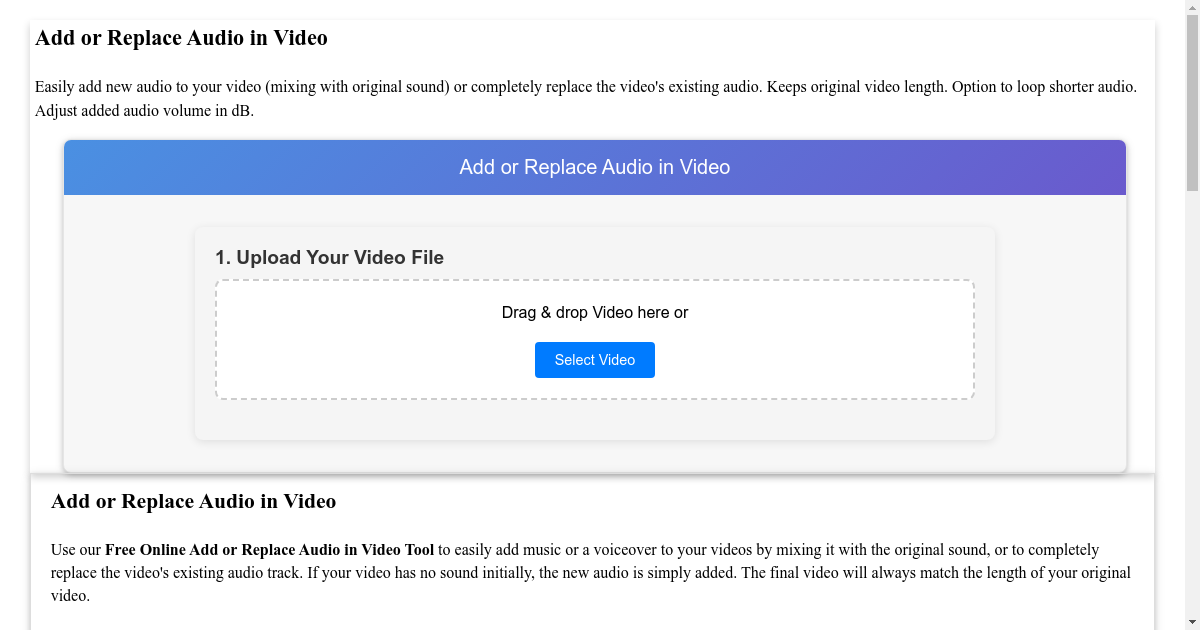Click the scrollbar down arrow
The image size is (1200, 630).
click(x=1191, y=621)
